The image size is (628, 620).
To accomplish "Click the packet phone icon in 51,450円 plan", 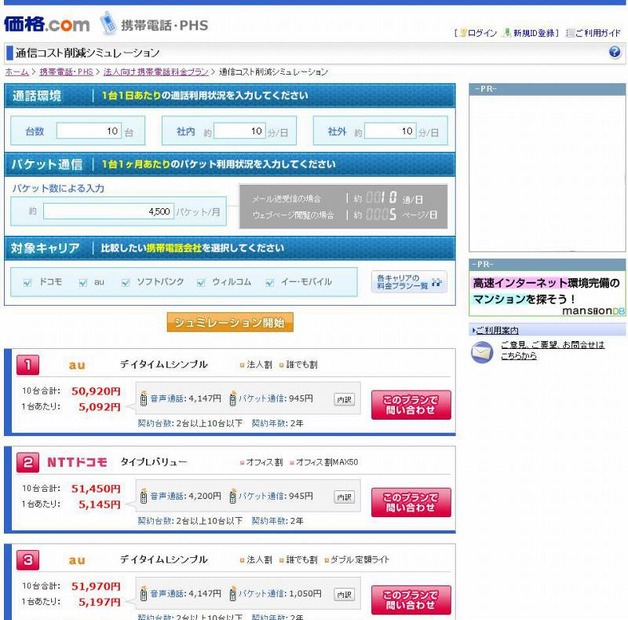I will [x=232, y=496].
